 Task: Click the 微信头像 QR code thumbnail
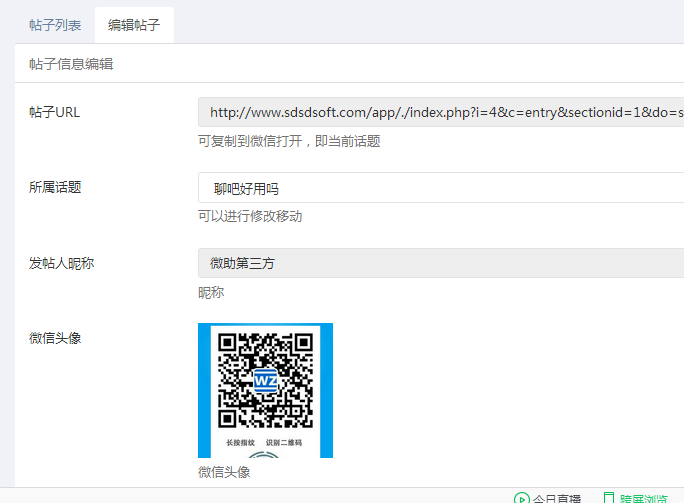(265, 390)
